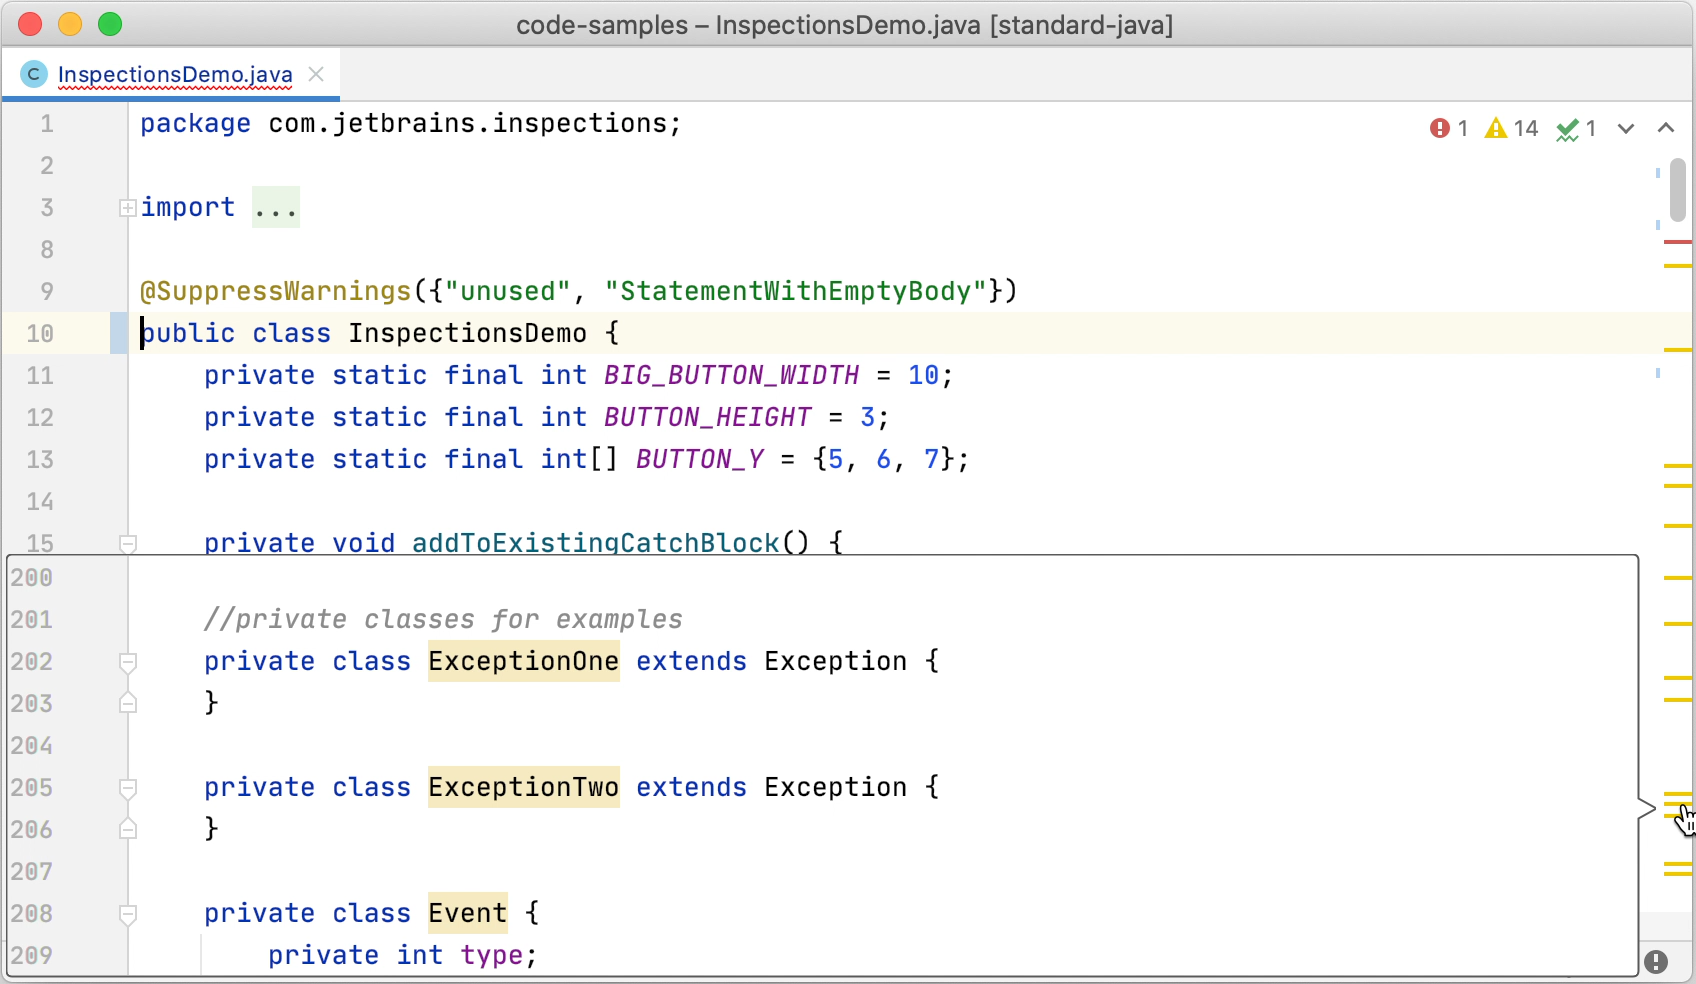Expand the folded import block in gutter
The image size is (1696, 984).
(x=128, y=208)
